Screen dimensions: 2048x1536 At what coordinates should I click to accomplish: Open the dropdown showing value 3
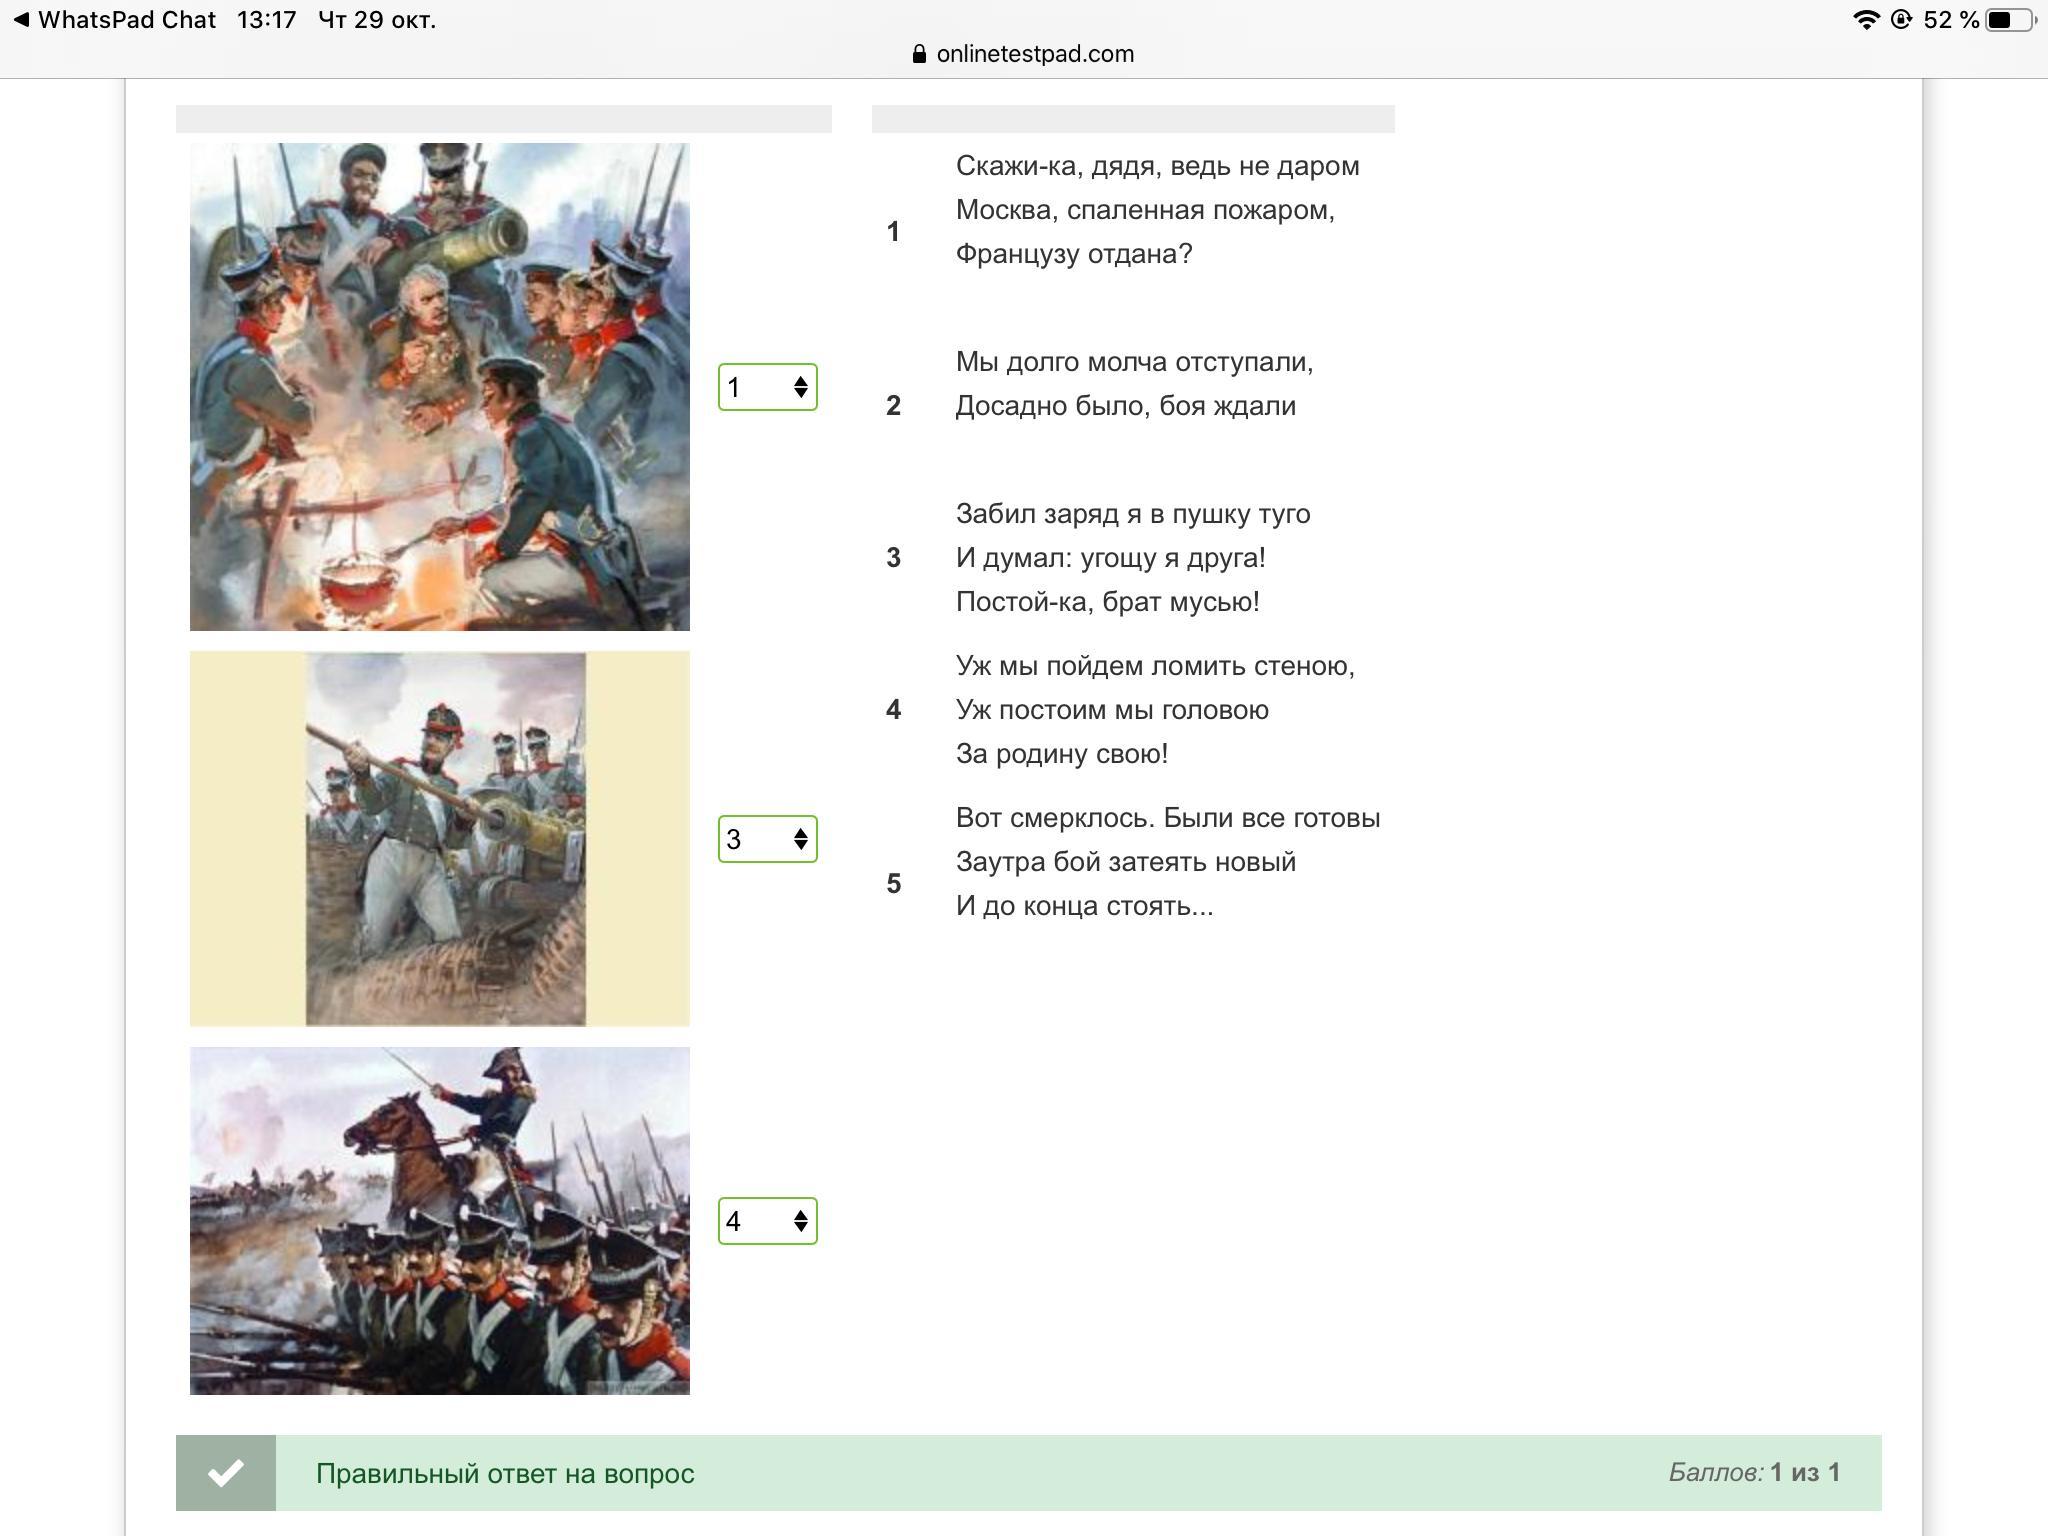[x=767, y=839]
